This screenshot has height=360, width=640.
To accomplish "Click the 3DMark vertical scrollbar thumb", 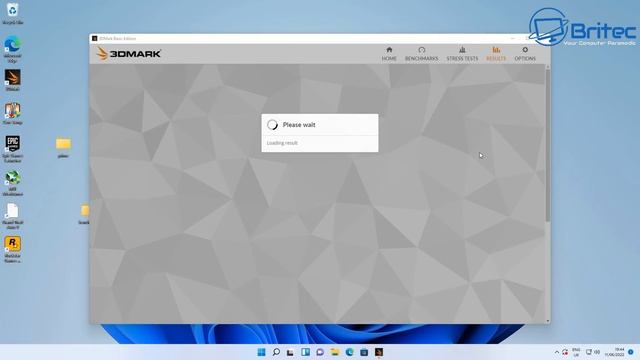I will [547, 145].
